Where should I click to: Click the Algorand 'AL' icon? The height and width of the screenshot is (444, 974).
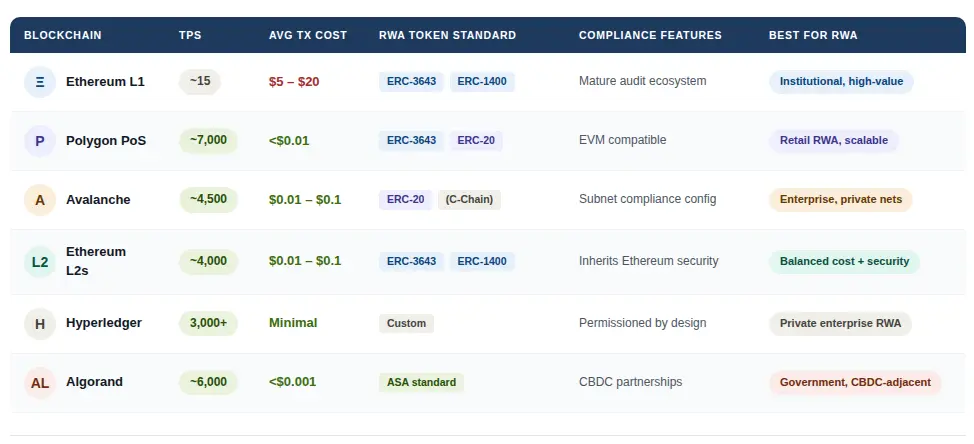(x=40, y=382)
